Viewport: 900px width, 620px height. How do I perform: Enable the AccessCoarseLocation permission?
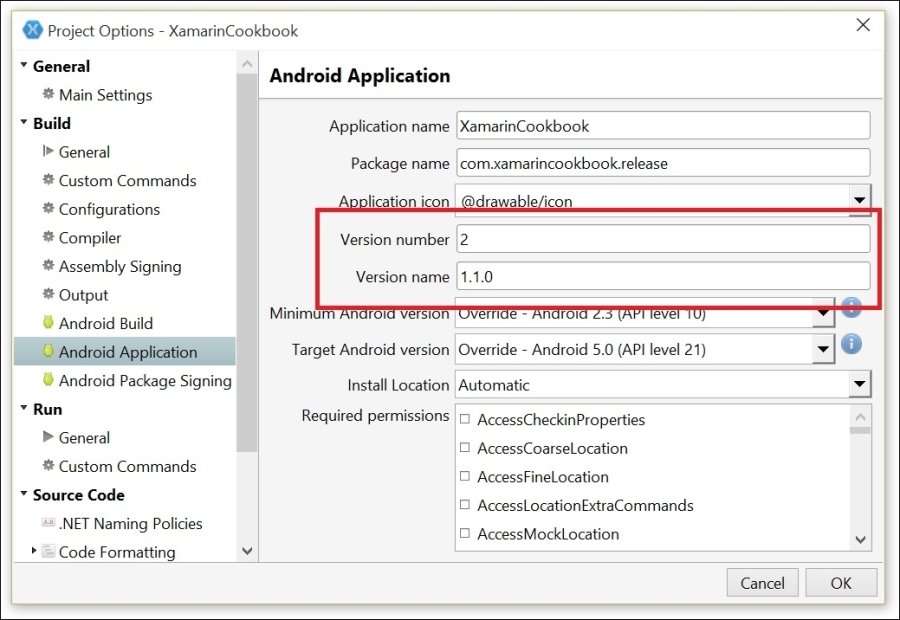[x=465, y=448]
